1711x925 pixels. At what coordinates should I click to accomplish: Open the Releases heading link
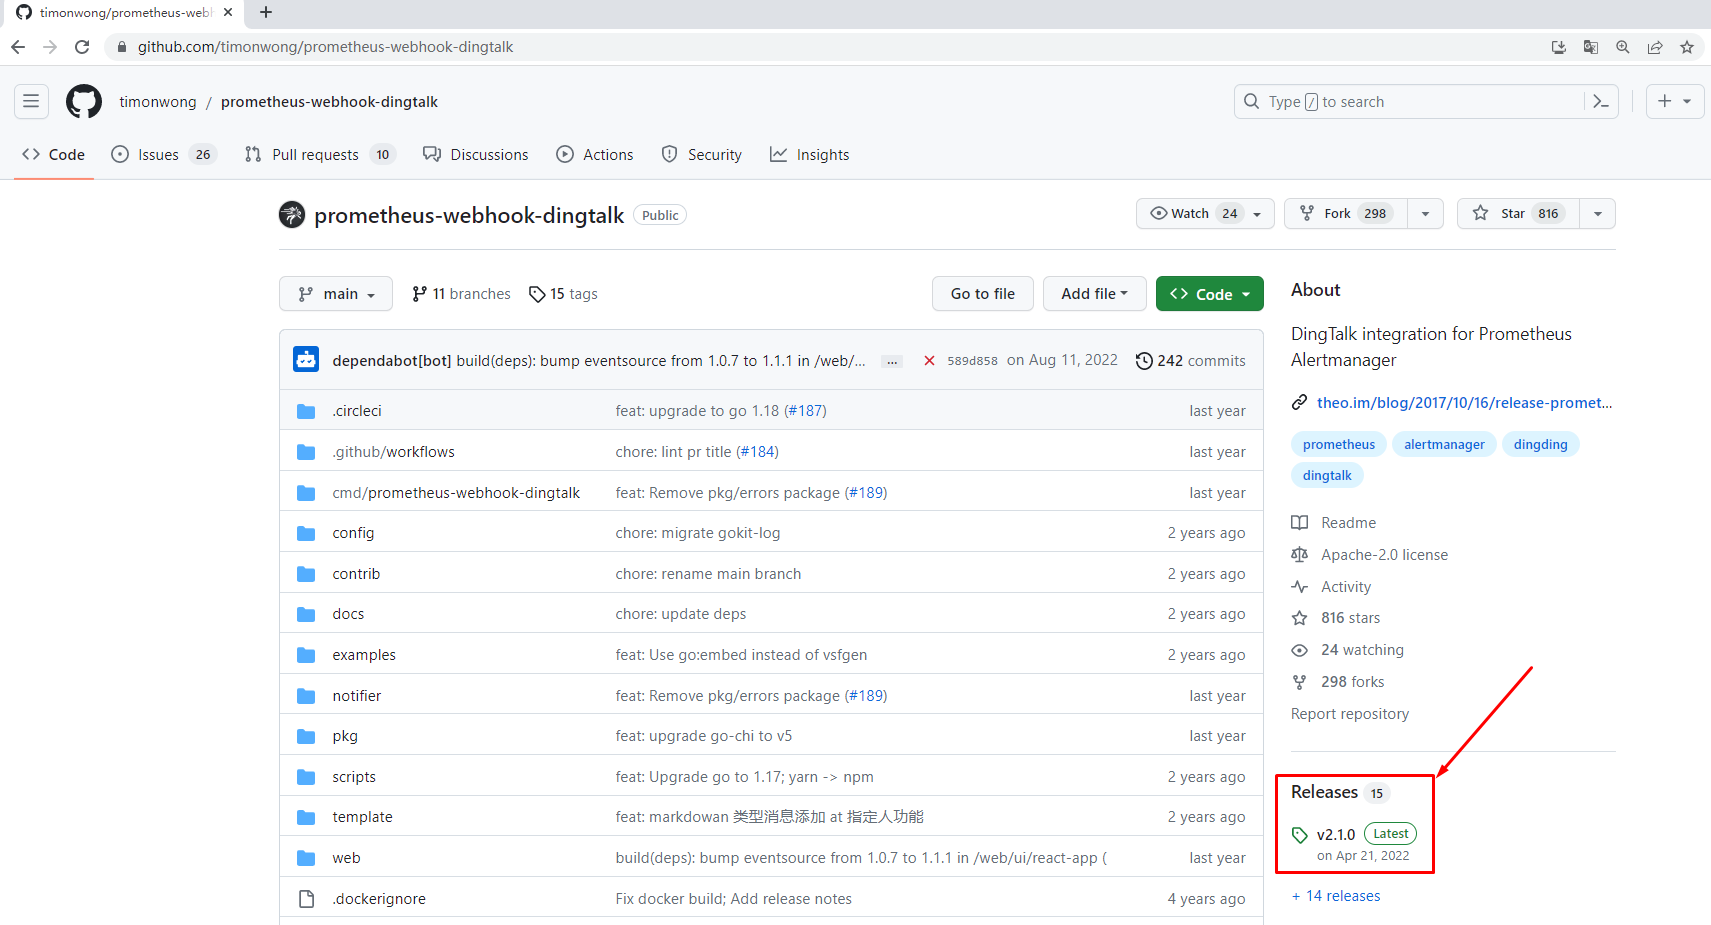pyautogui.click(x=1324, y=792)
